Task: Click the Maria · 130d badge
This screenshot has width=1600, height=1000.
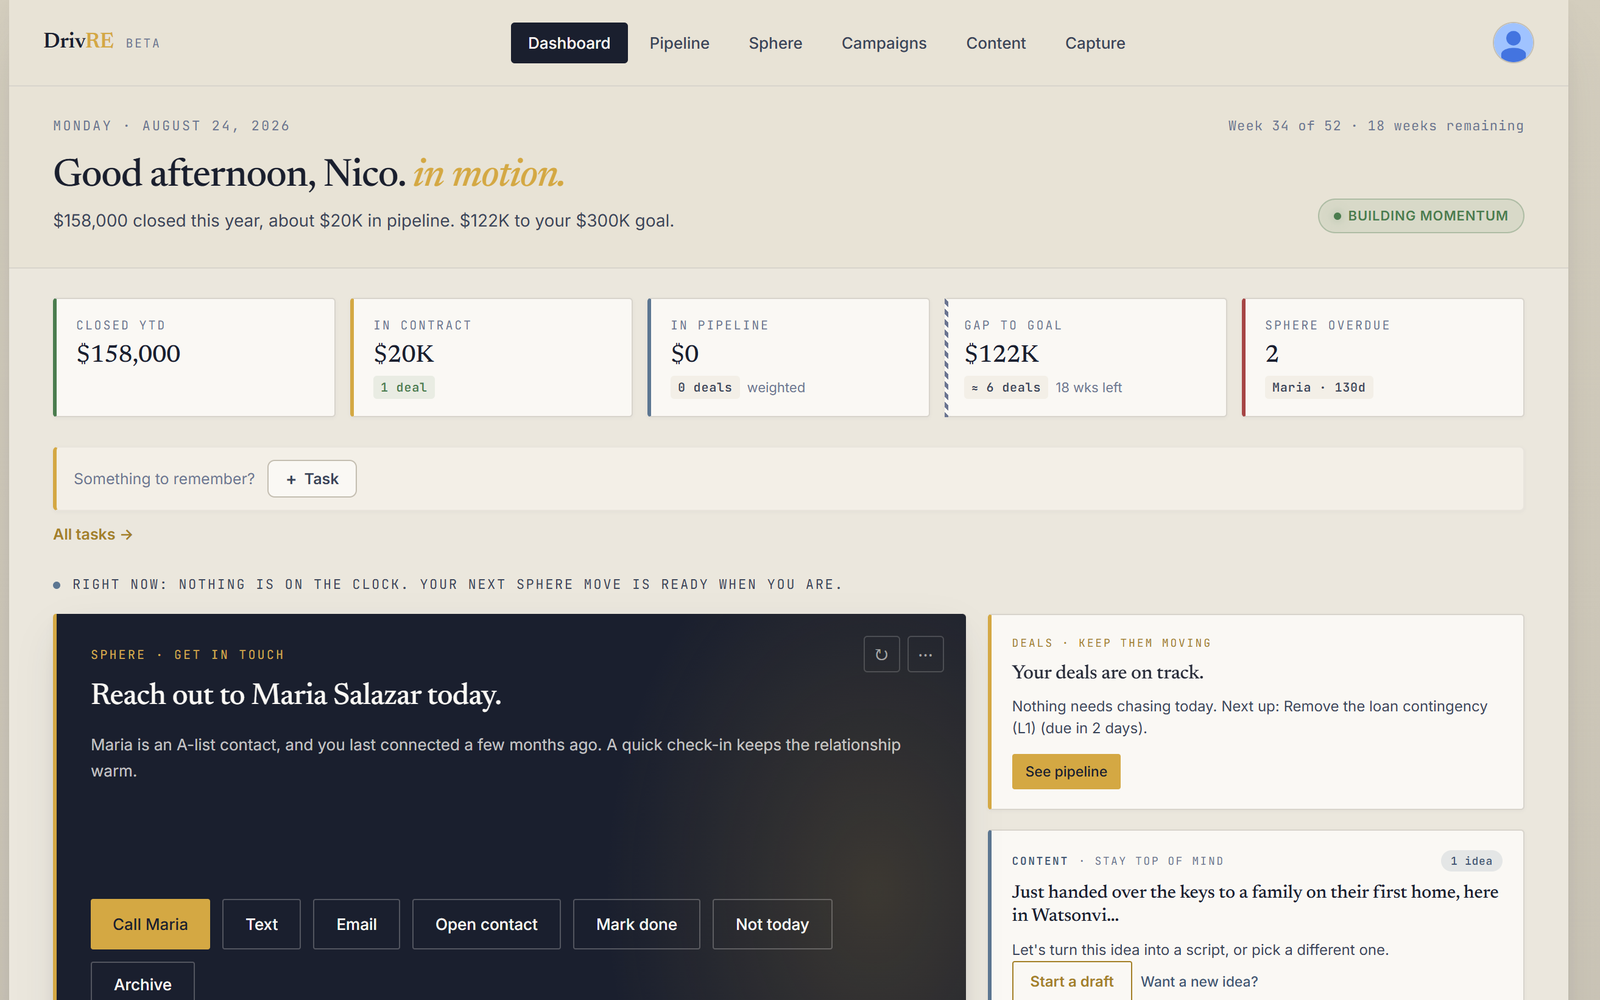Action: pyautogui.click(x=1319, y=388)
